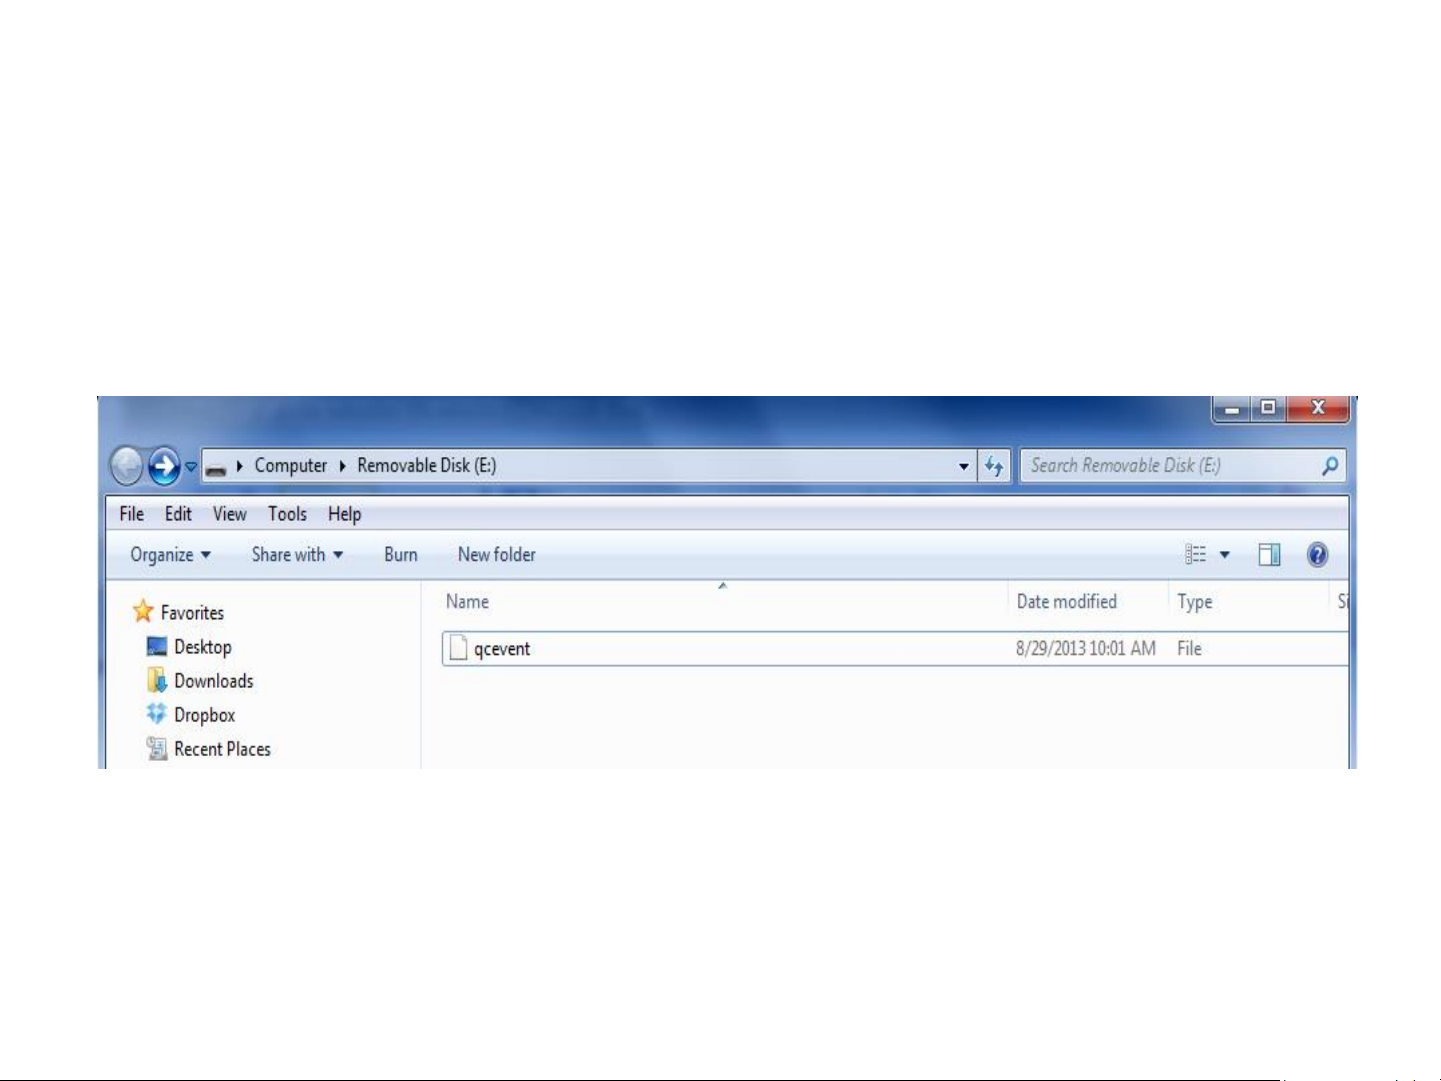Toggle the preview pane icon

[1269, 555]
